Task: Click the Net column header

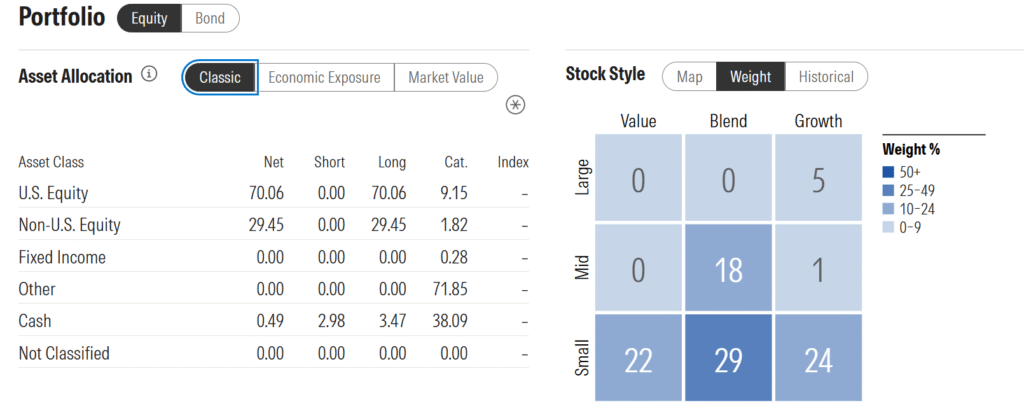Action: (272, 162)
